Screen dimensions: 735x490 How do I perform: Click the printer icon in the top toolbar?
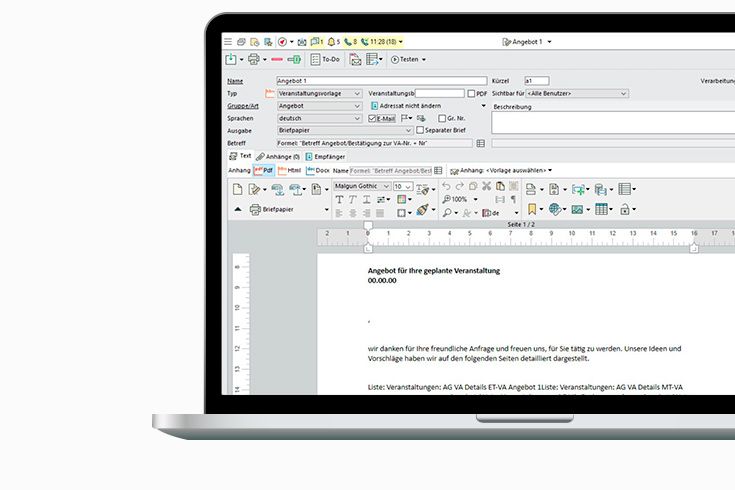tap(254, 60)
